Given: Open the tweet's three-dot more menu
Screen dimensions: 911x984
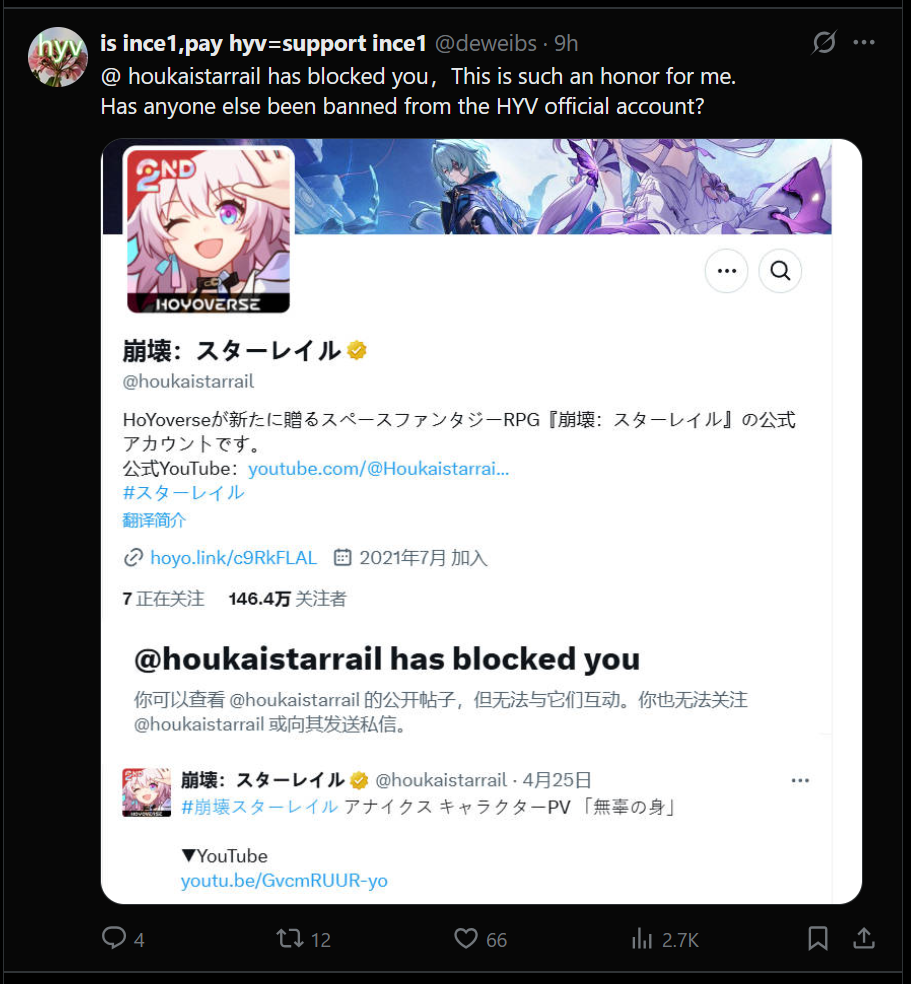Looking at the screenshot, I should click(x=864, y=43).
